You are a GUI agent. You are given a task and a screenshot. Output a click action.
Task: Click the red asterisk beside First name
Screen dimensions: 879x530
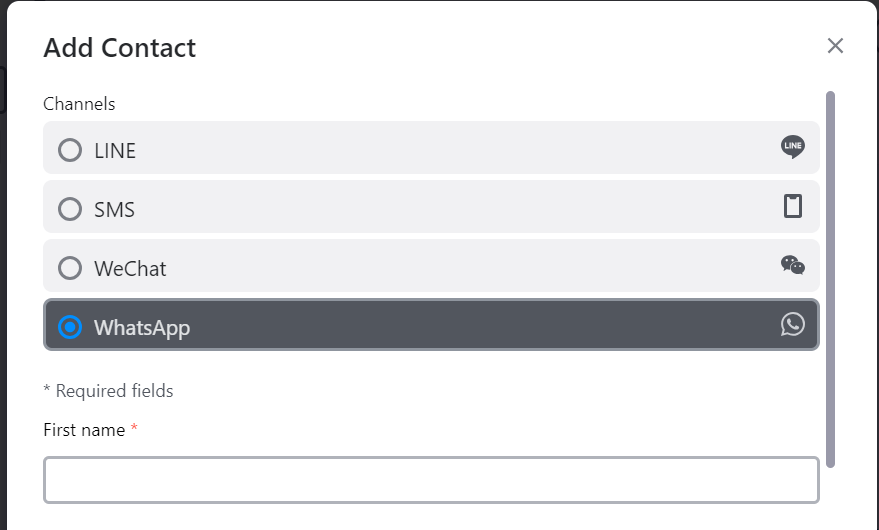pos(134,428)
